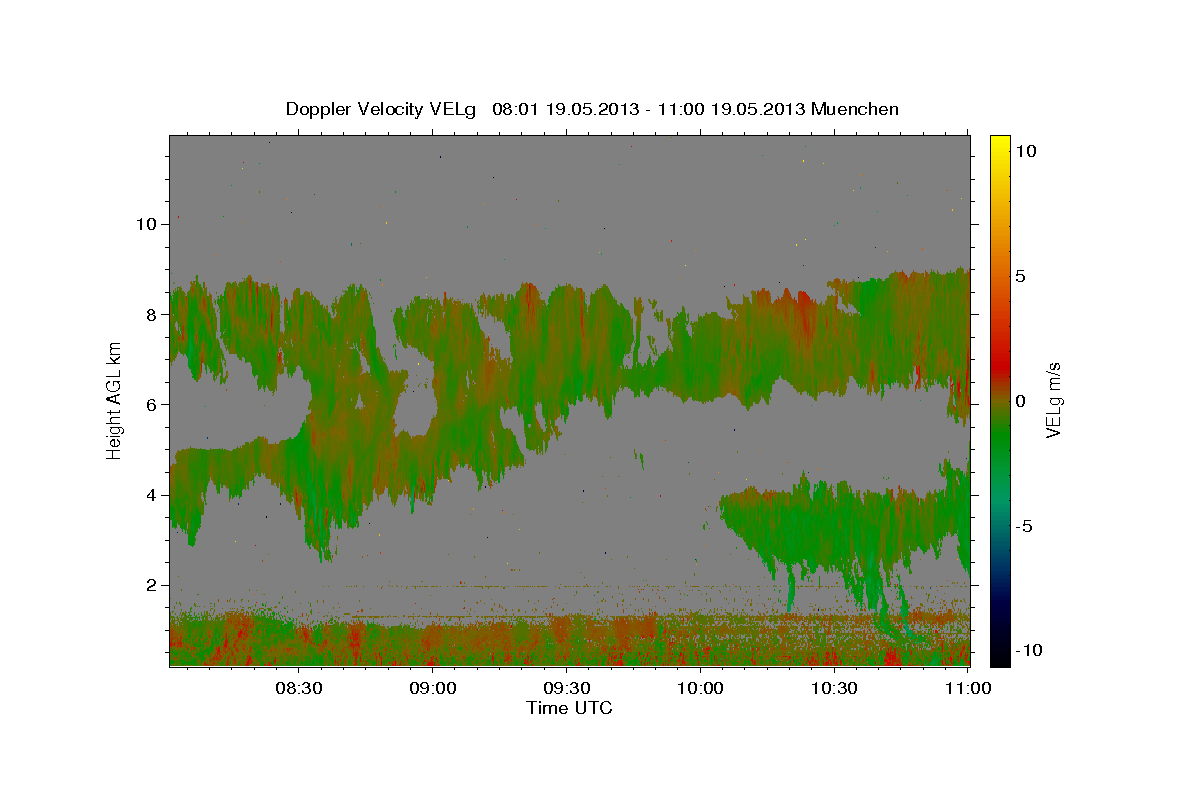Click the 09:00 time tick label
This screenshot has width=1200, height=800.
[x=433, y=688]
